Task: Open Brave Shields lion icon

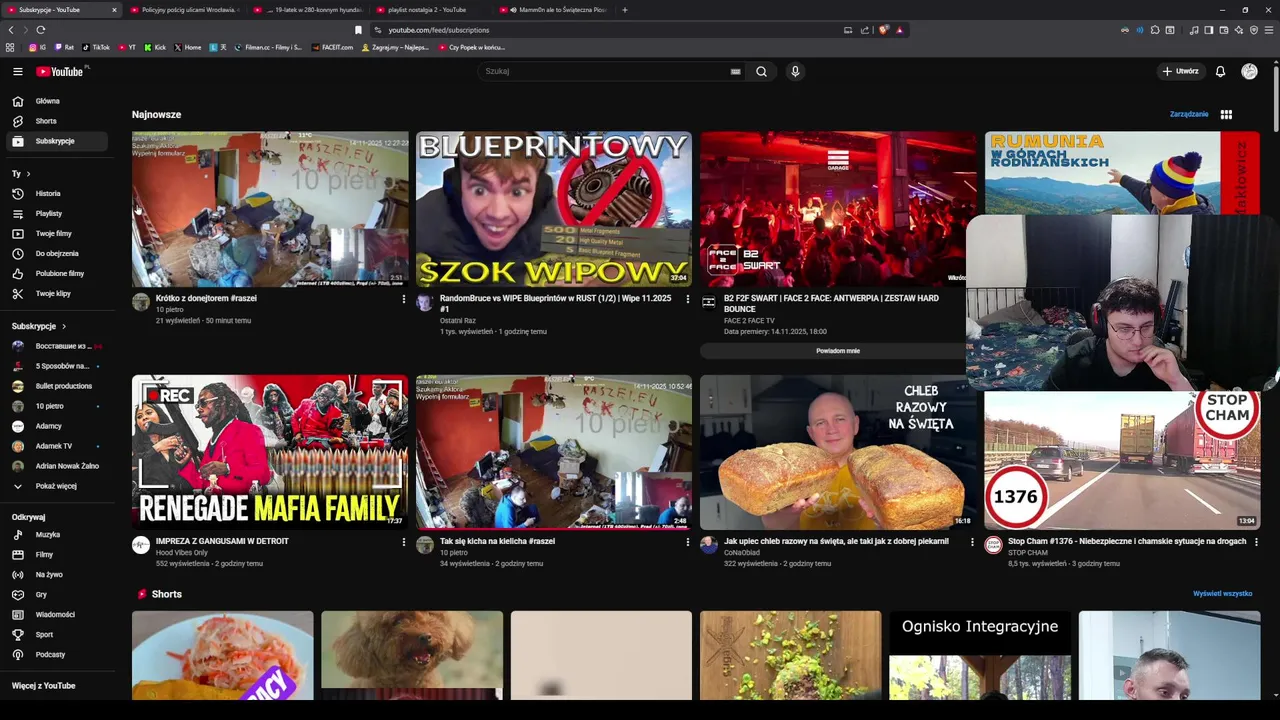Action: point(883,30)
